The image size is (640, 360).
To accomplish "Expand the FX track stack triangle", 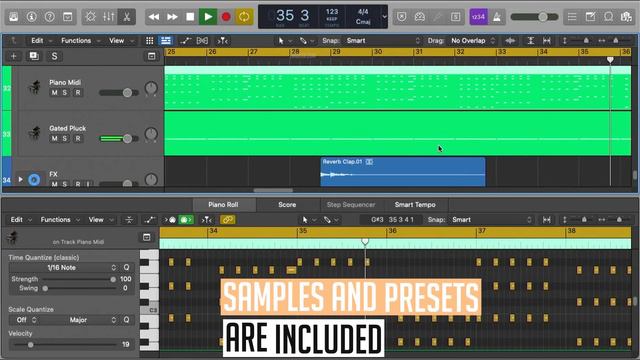I will click(20, 179).
